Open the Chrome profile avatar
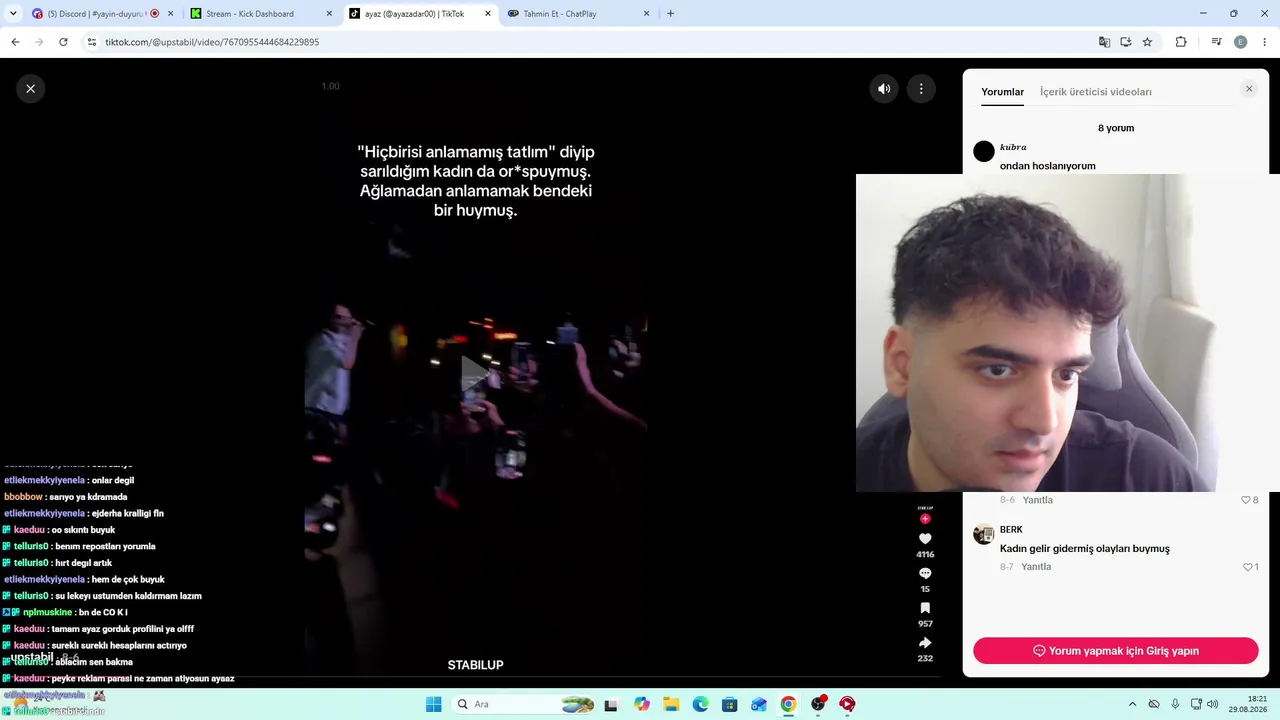 1241,42
